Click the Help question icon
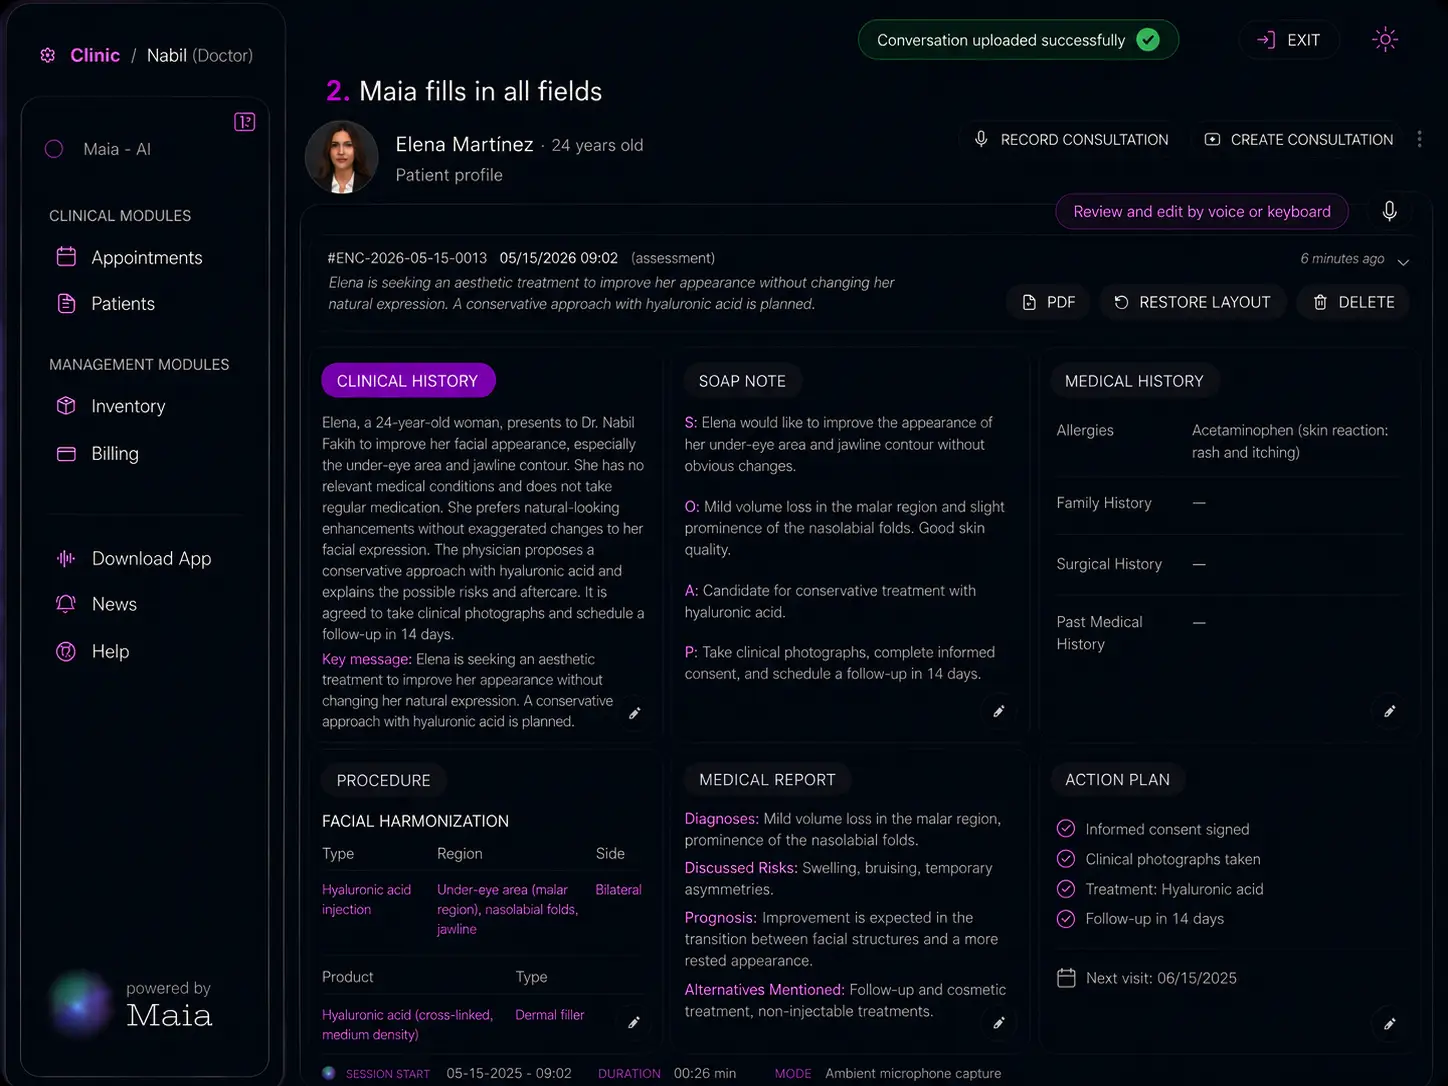1448x1086 pixels. [x=66, y=652]
